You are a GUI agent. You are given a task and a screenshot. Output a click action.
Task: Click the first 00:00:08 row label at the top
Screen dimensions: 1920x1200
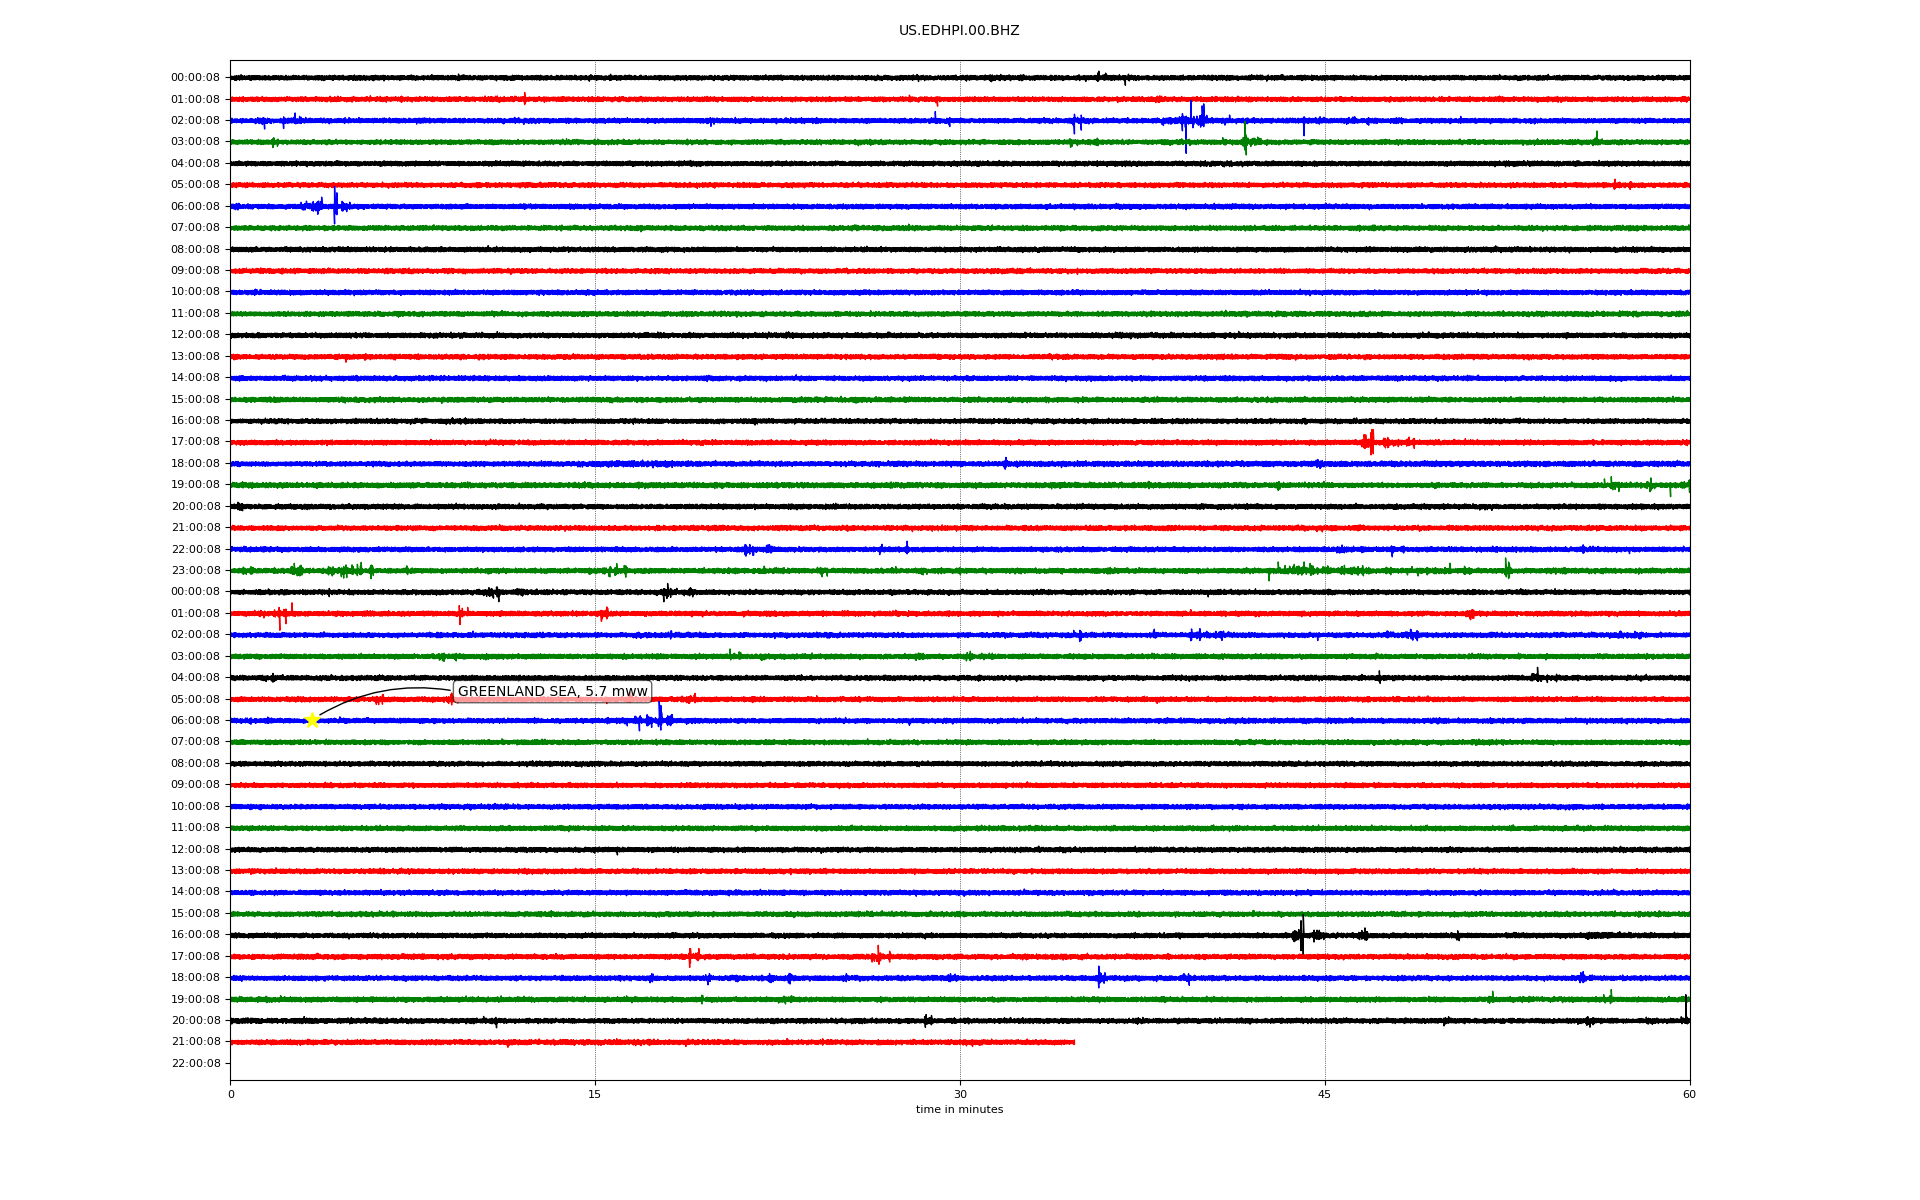pyautogui.click(x=195, y=78)
